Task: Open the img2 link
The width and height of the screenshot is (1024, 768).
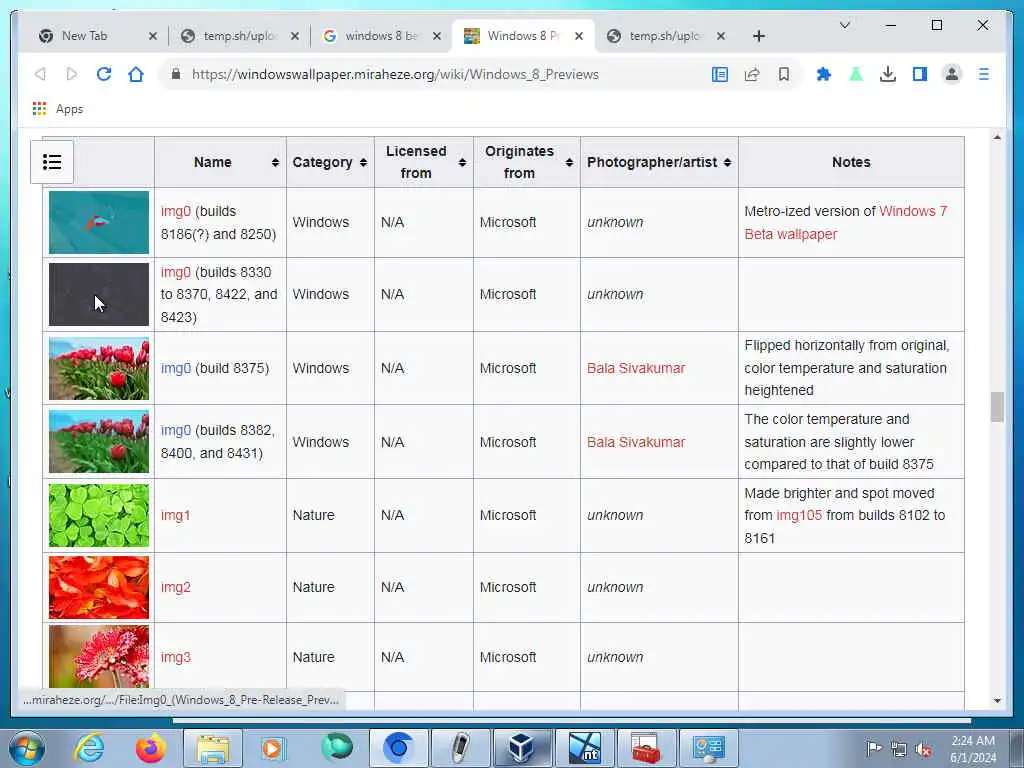Action: click(x=176, y=587)
